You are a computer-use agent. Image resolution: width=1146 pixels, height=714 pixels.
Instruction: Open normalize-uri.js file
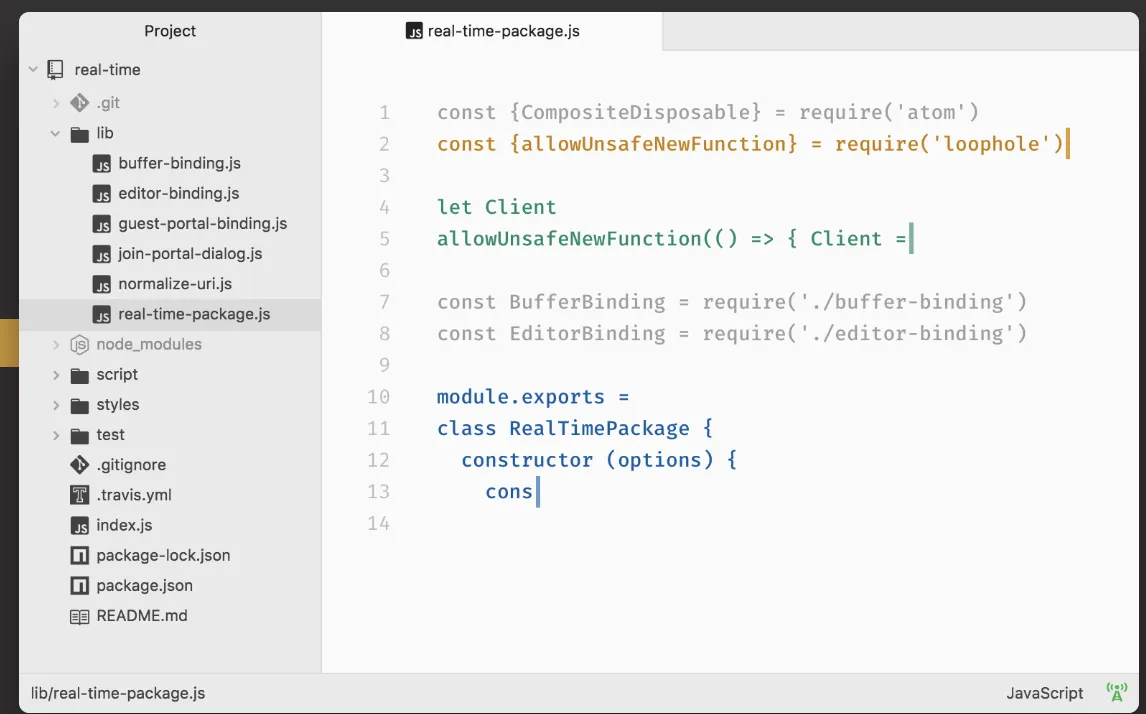pyautogui.click(x=175, y=284)
